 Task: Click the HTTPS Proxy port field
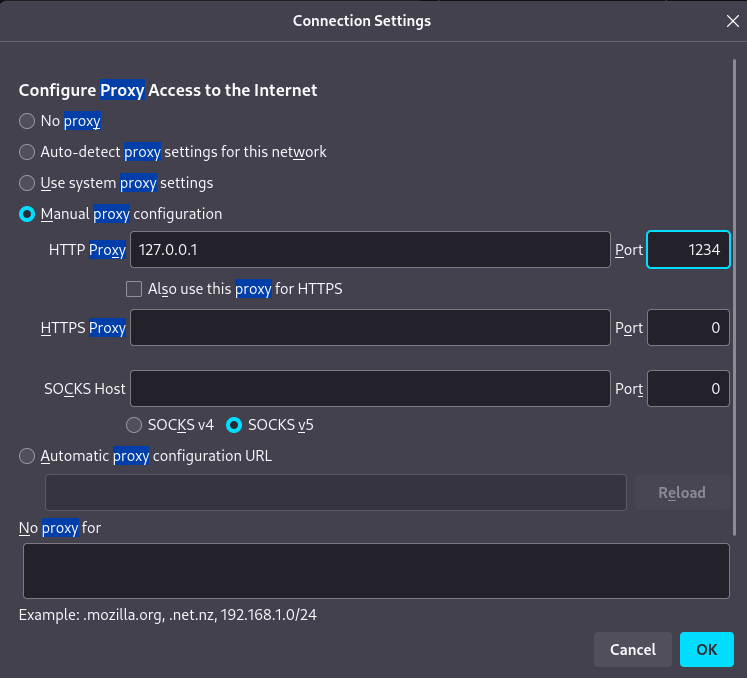tap(688, 328)
